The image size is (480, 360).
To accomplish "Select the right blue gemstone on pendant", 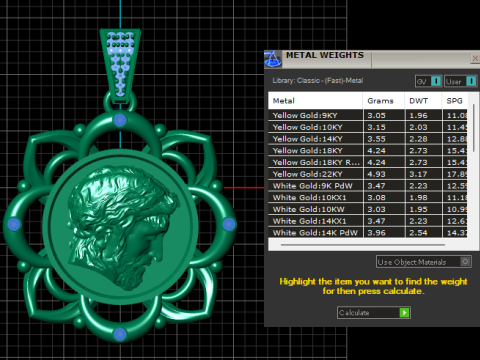I will tap(229, 224).
